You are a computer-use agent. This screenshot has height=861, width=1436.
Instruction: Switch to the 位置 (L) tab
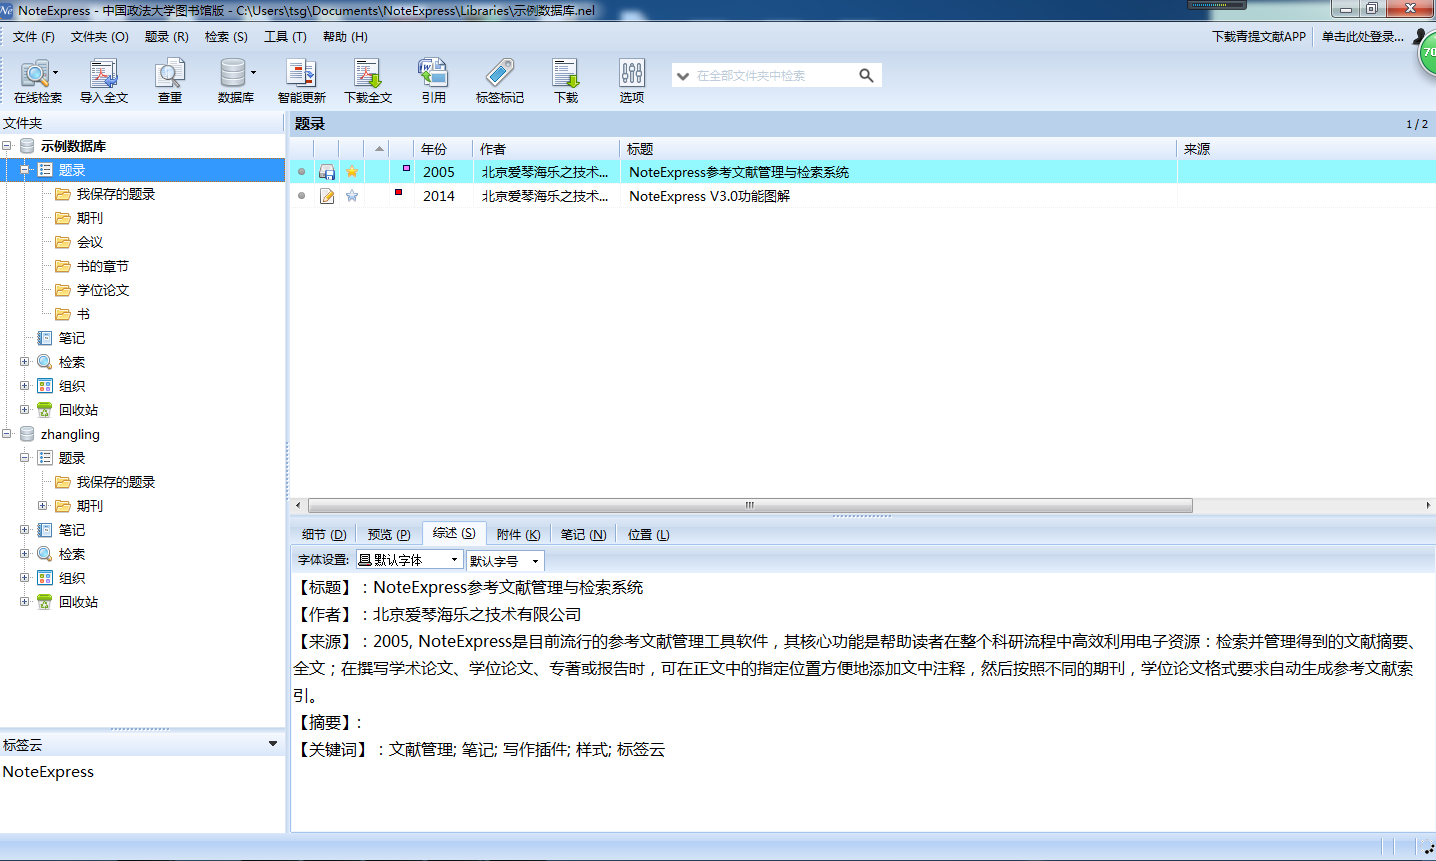pos(648,535)
